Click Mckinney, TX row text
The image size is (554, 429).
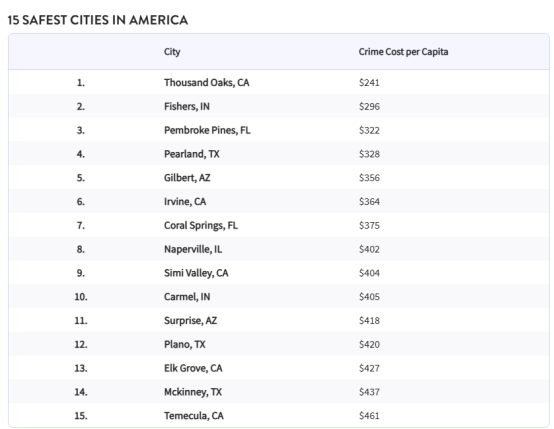pos(193,392)
